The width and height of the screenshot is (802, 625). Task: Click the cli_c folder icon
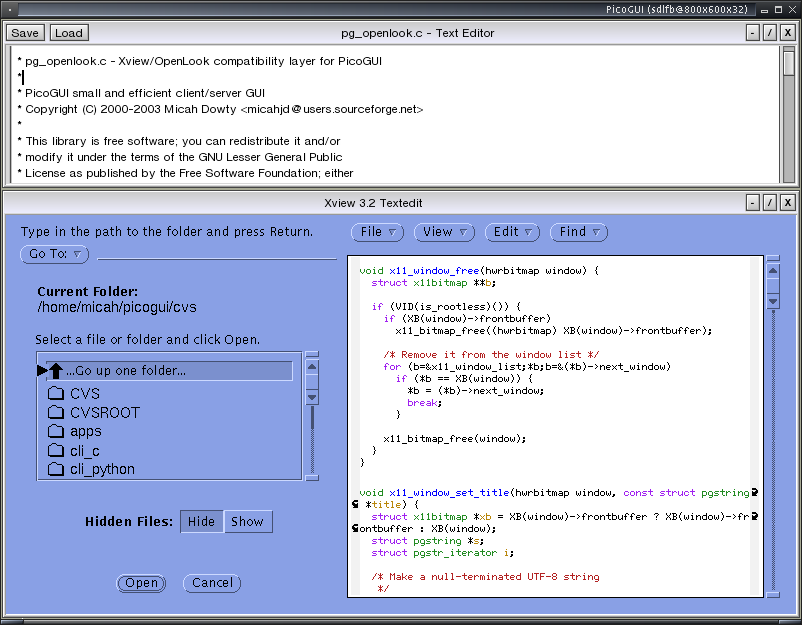click(55, 450)
